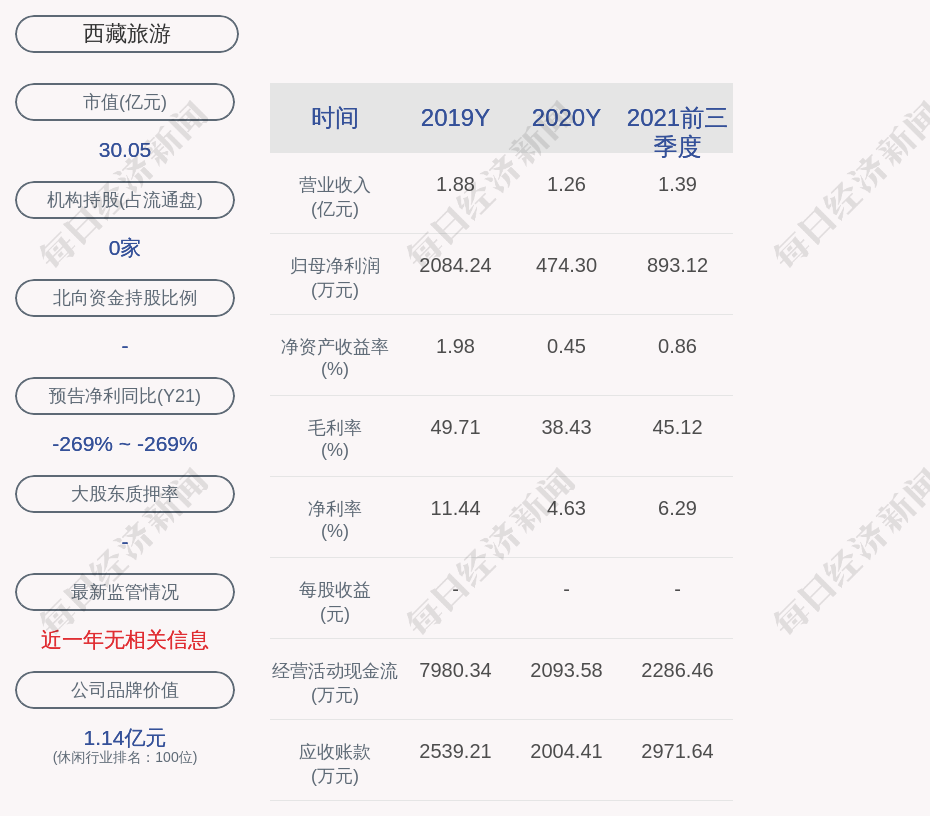Select the 2020Y column header
Viewport: 930px width, 816px height.
pyautogui.click(x=566, y=118)
